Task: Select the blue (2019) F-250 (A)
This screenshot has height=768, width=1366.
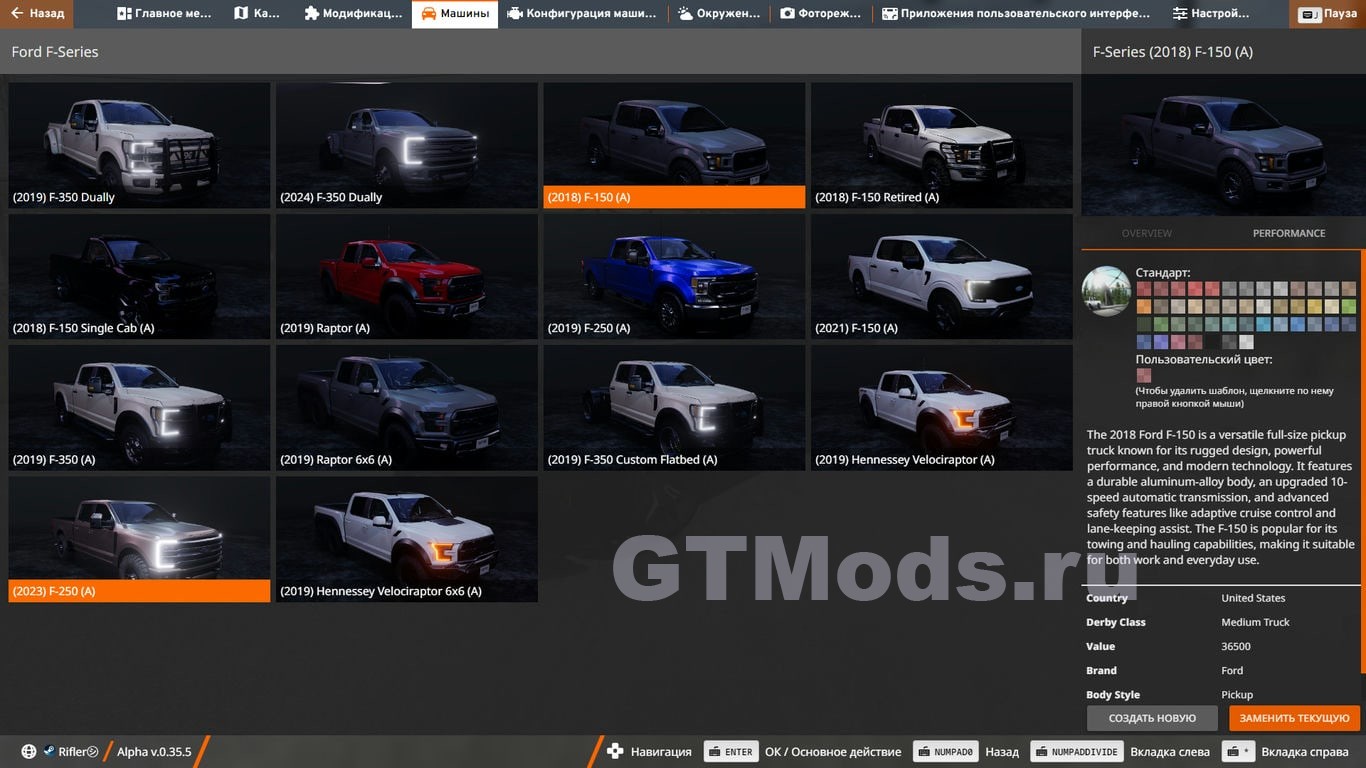Action: point(674,276)
